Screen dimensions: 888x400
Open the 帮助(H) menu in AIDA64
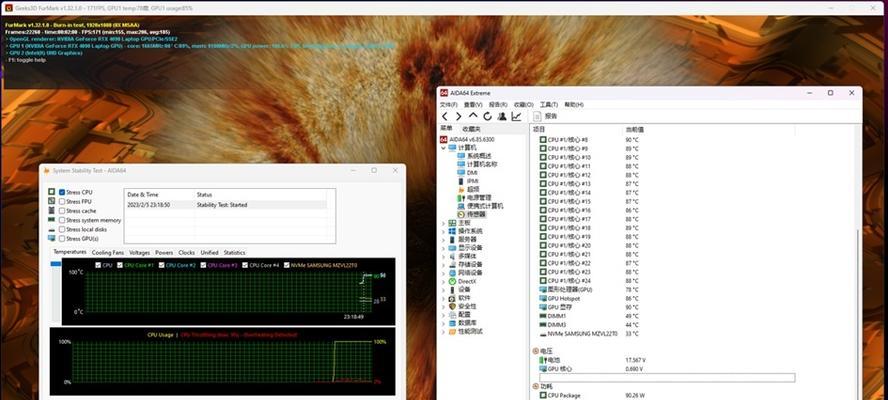click(x=574, y=105)
